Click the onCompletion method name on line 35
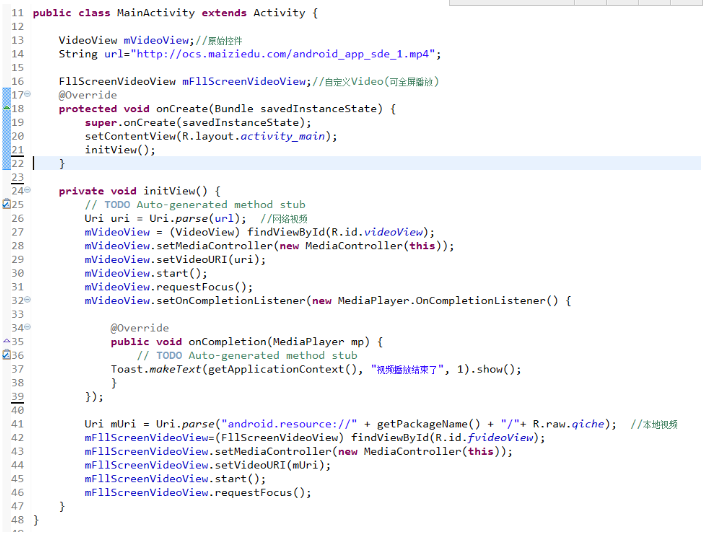The height and width of the screenshot is (541, 712). pyautogui.click(x=227, y=342)
